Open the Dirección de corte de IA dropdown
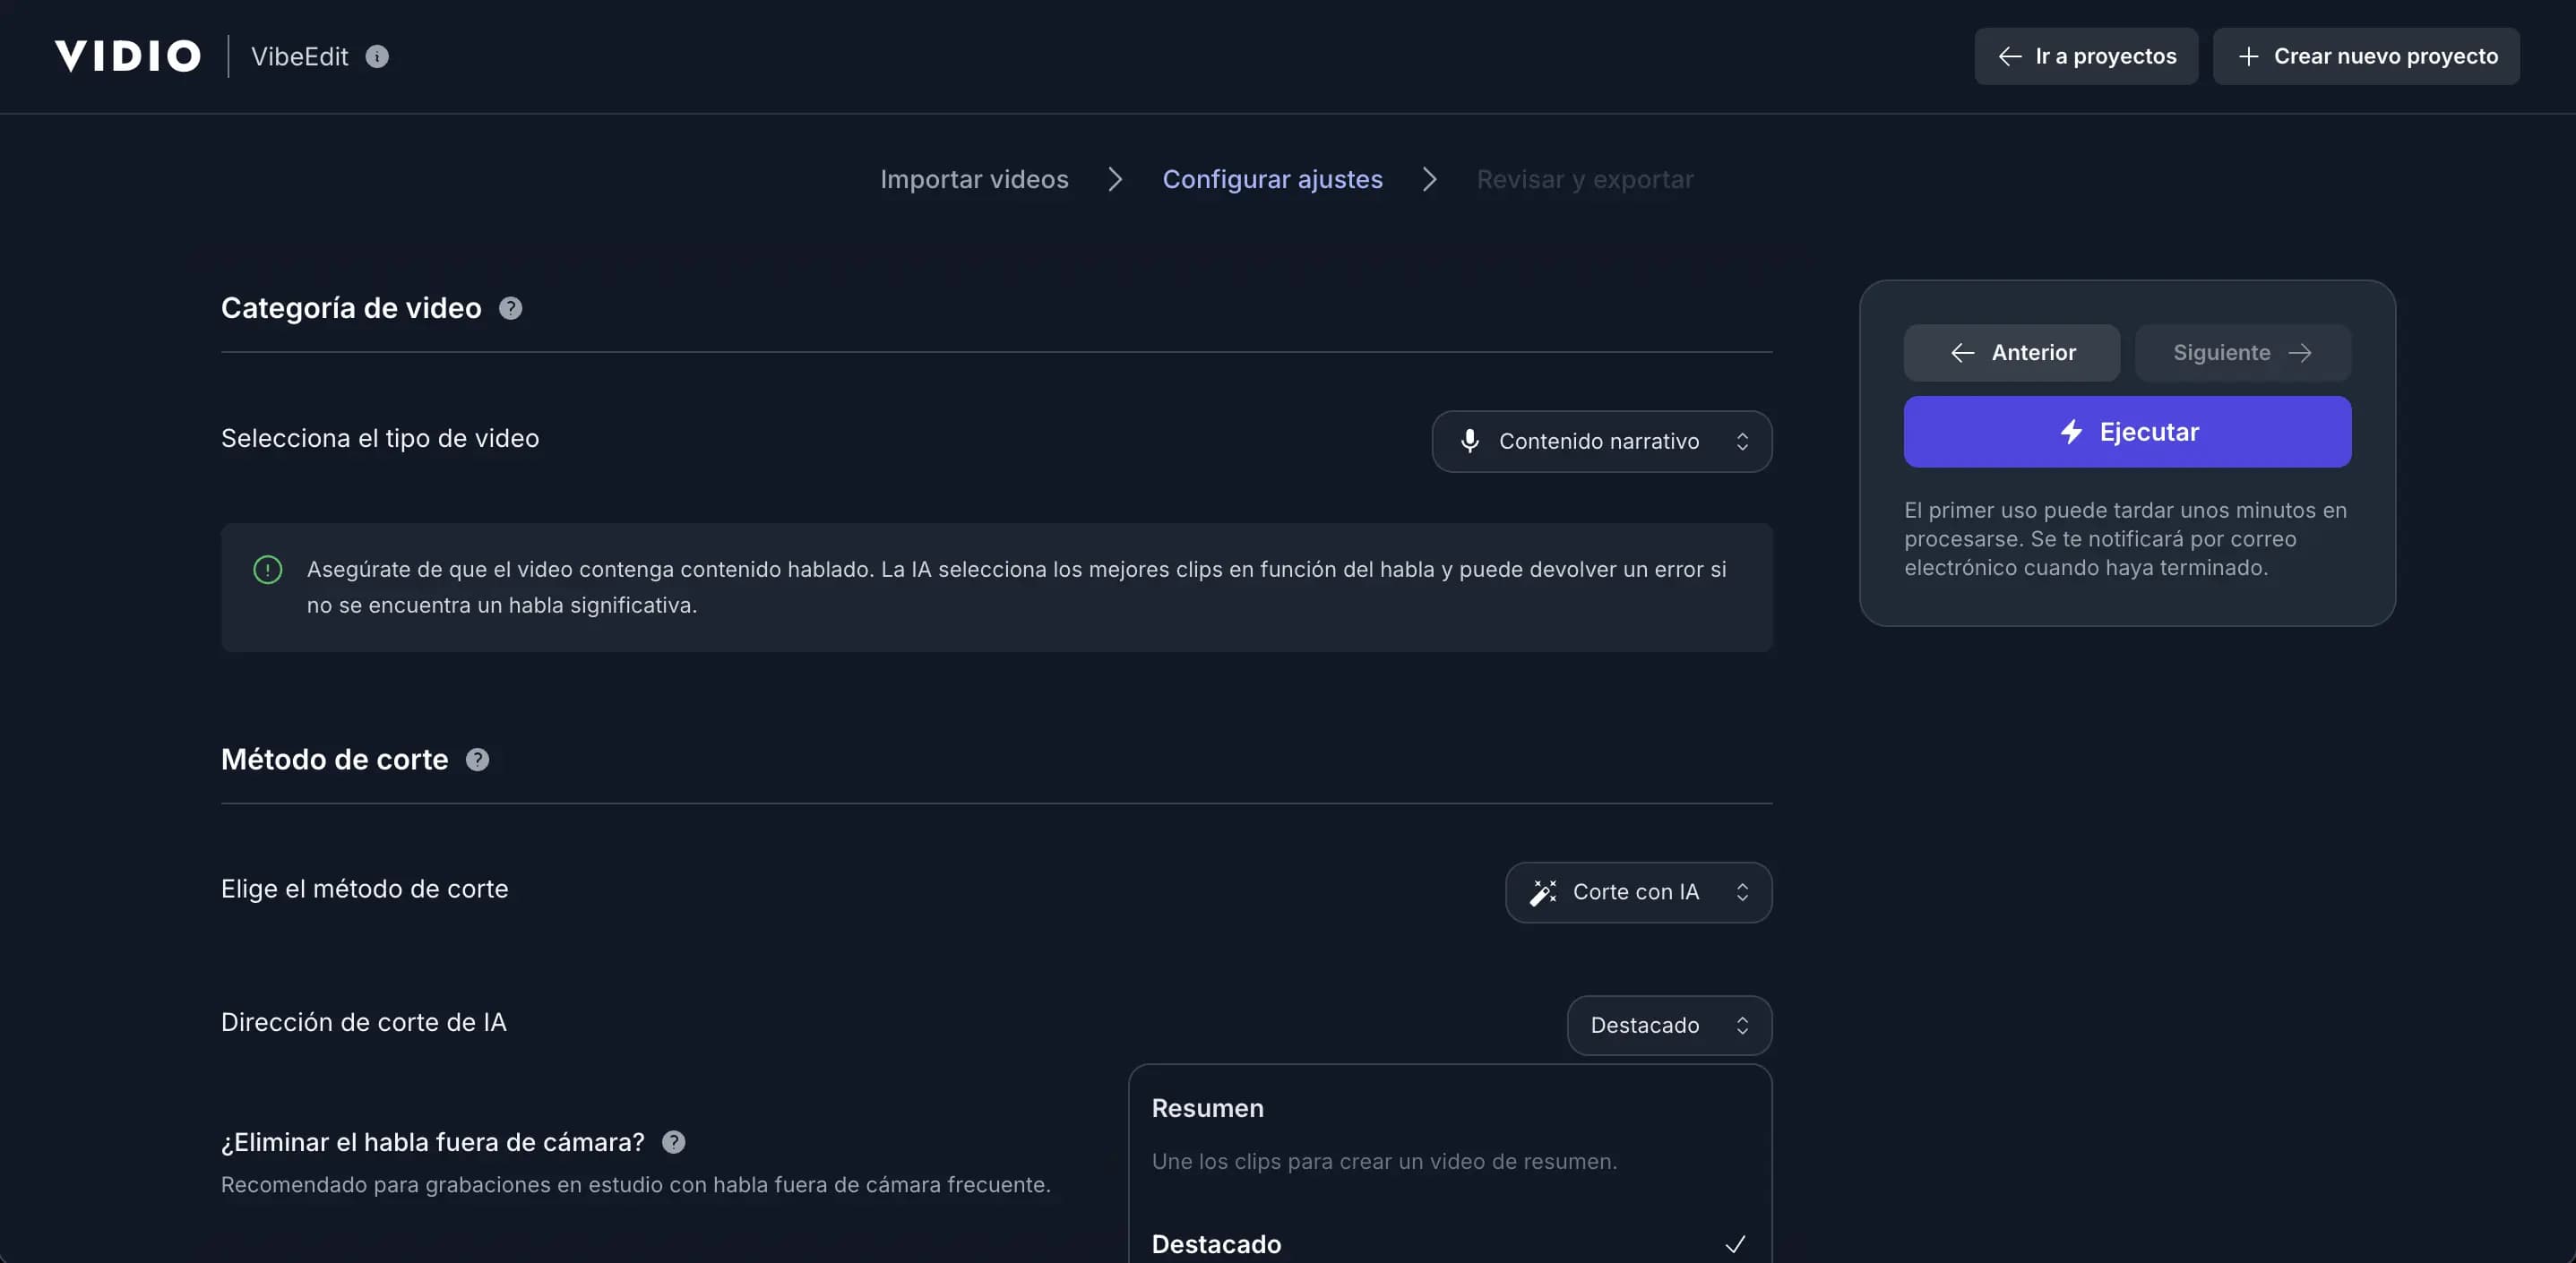 [1668, 1025]
